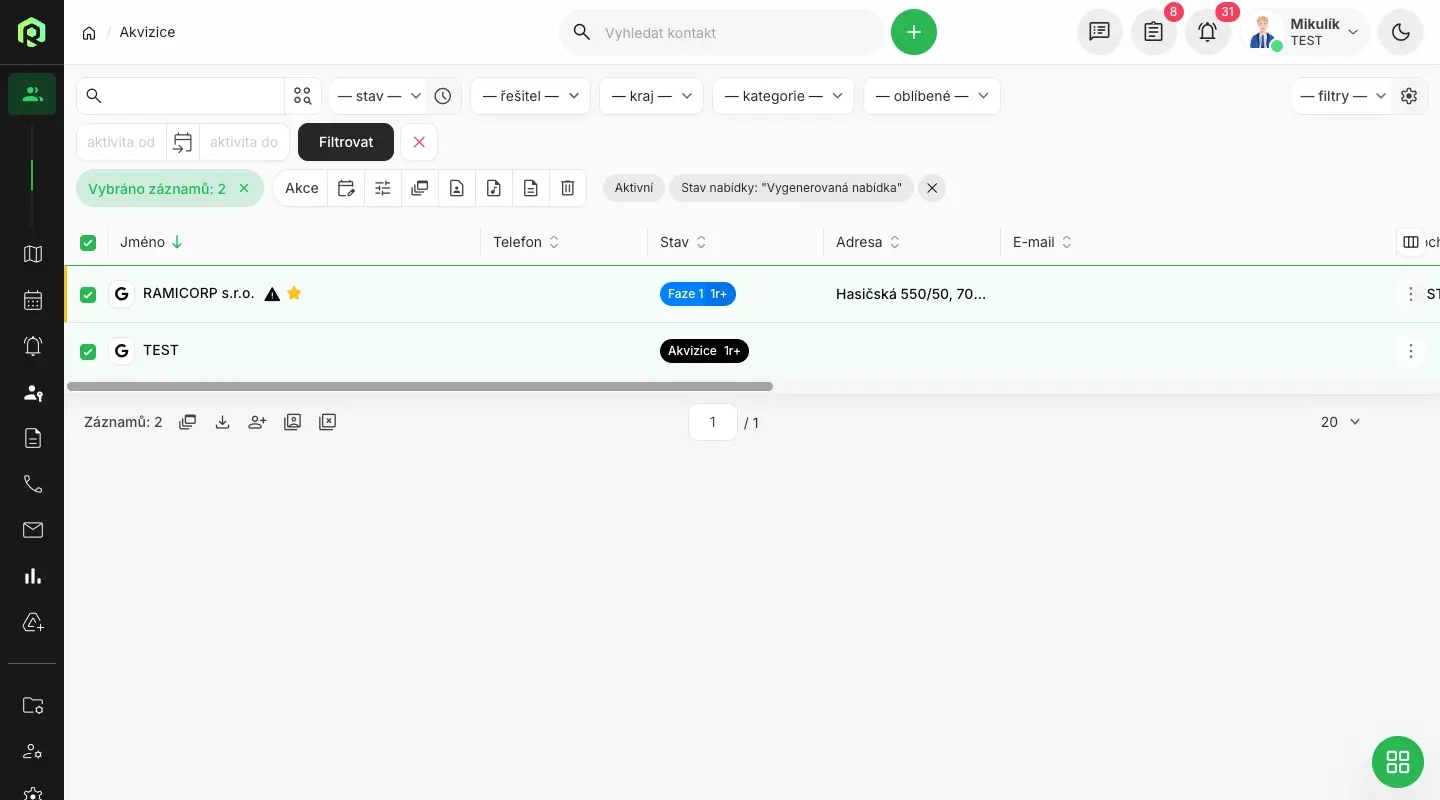Open phone calls icon in sidebar
Image resolution: width=1440 pixels, height=800 pixels.
(x=33, y=484)
